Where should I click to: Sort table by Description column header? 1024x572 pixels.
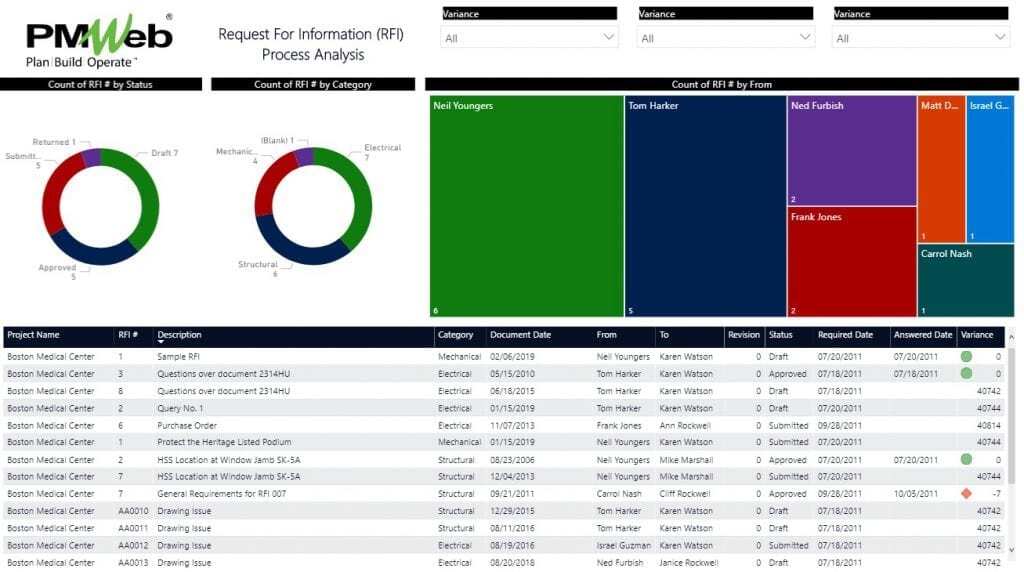180,334
